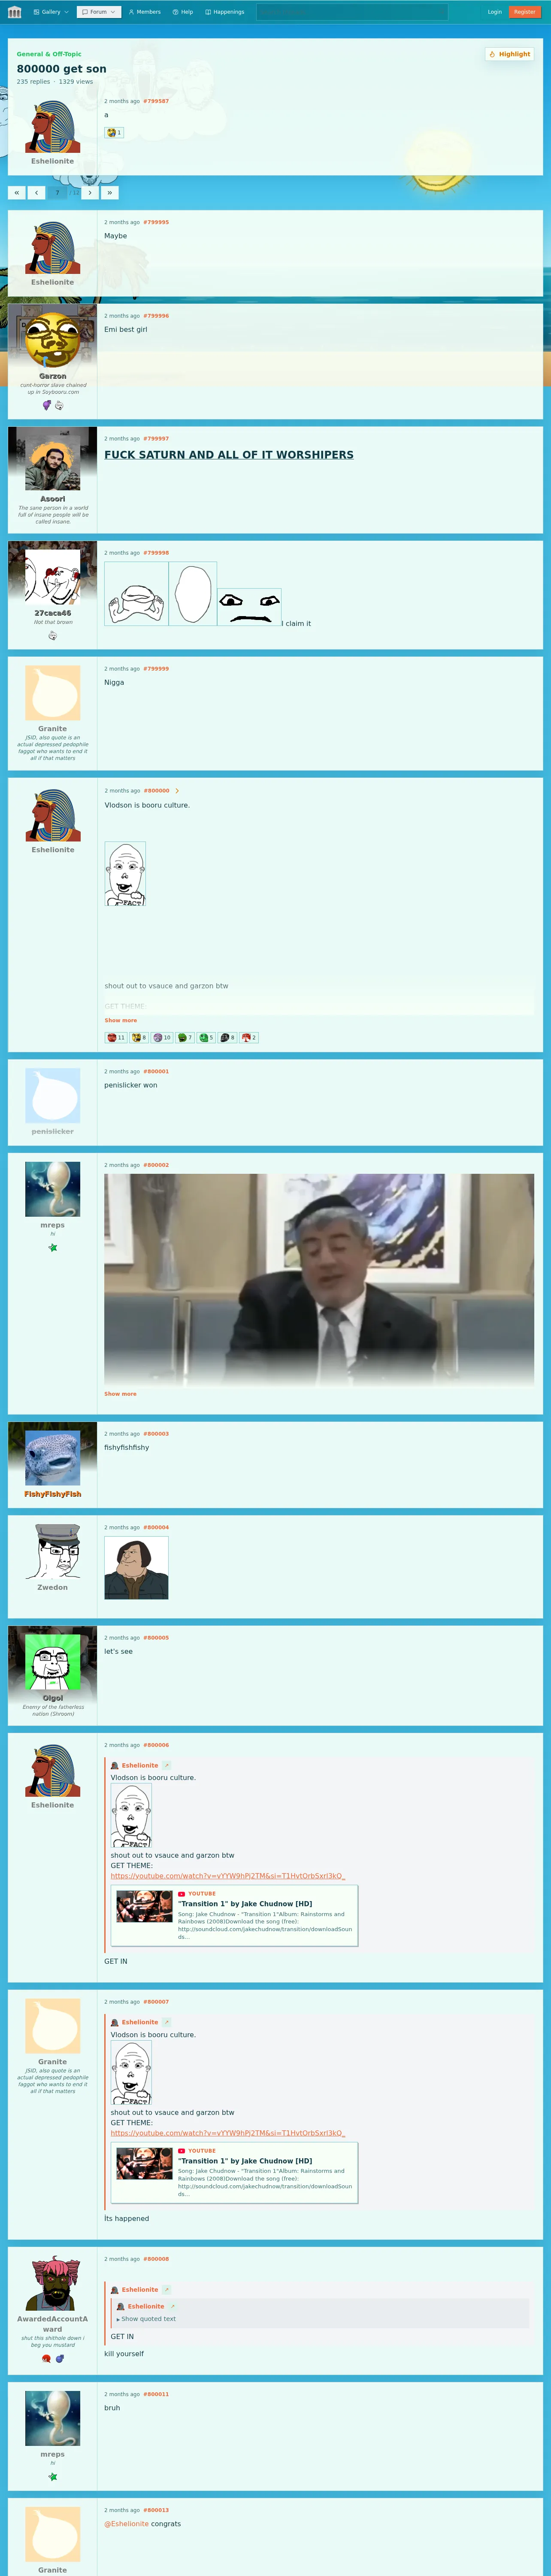551x2576 pixels.
Task: Click the green star badge under mreps in post #800011
Action: coord(53,2477)
